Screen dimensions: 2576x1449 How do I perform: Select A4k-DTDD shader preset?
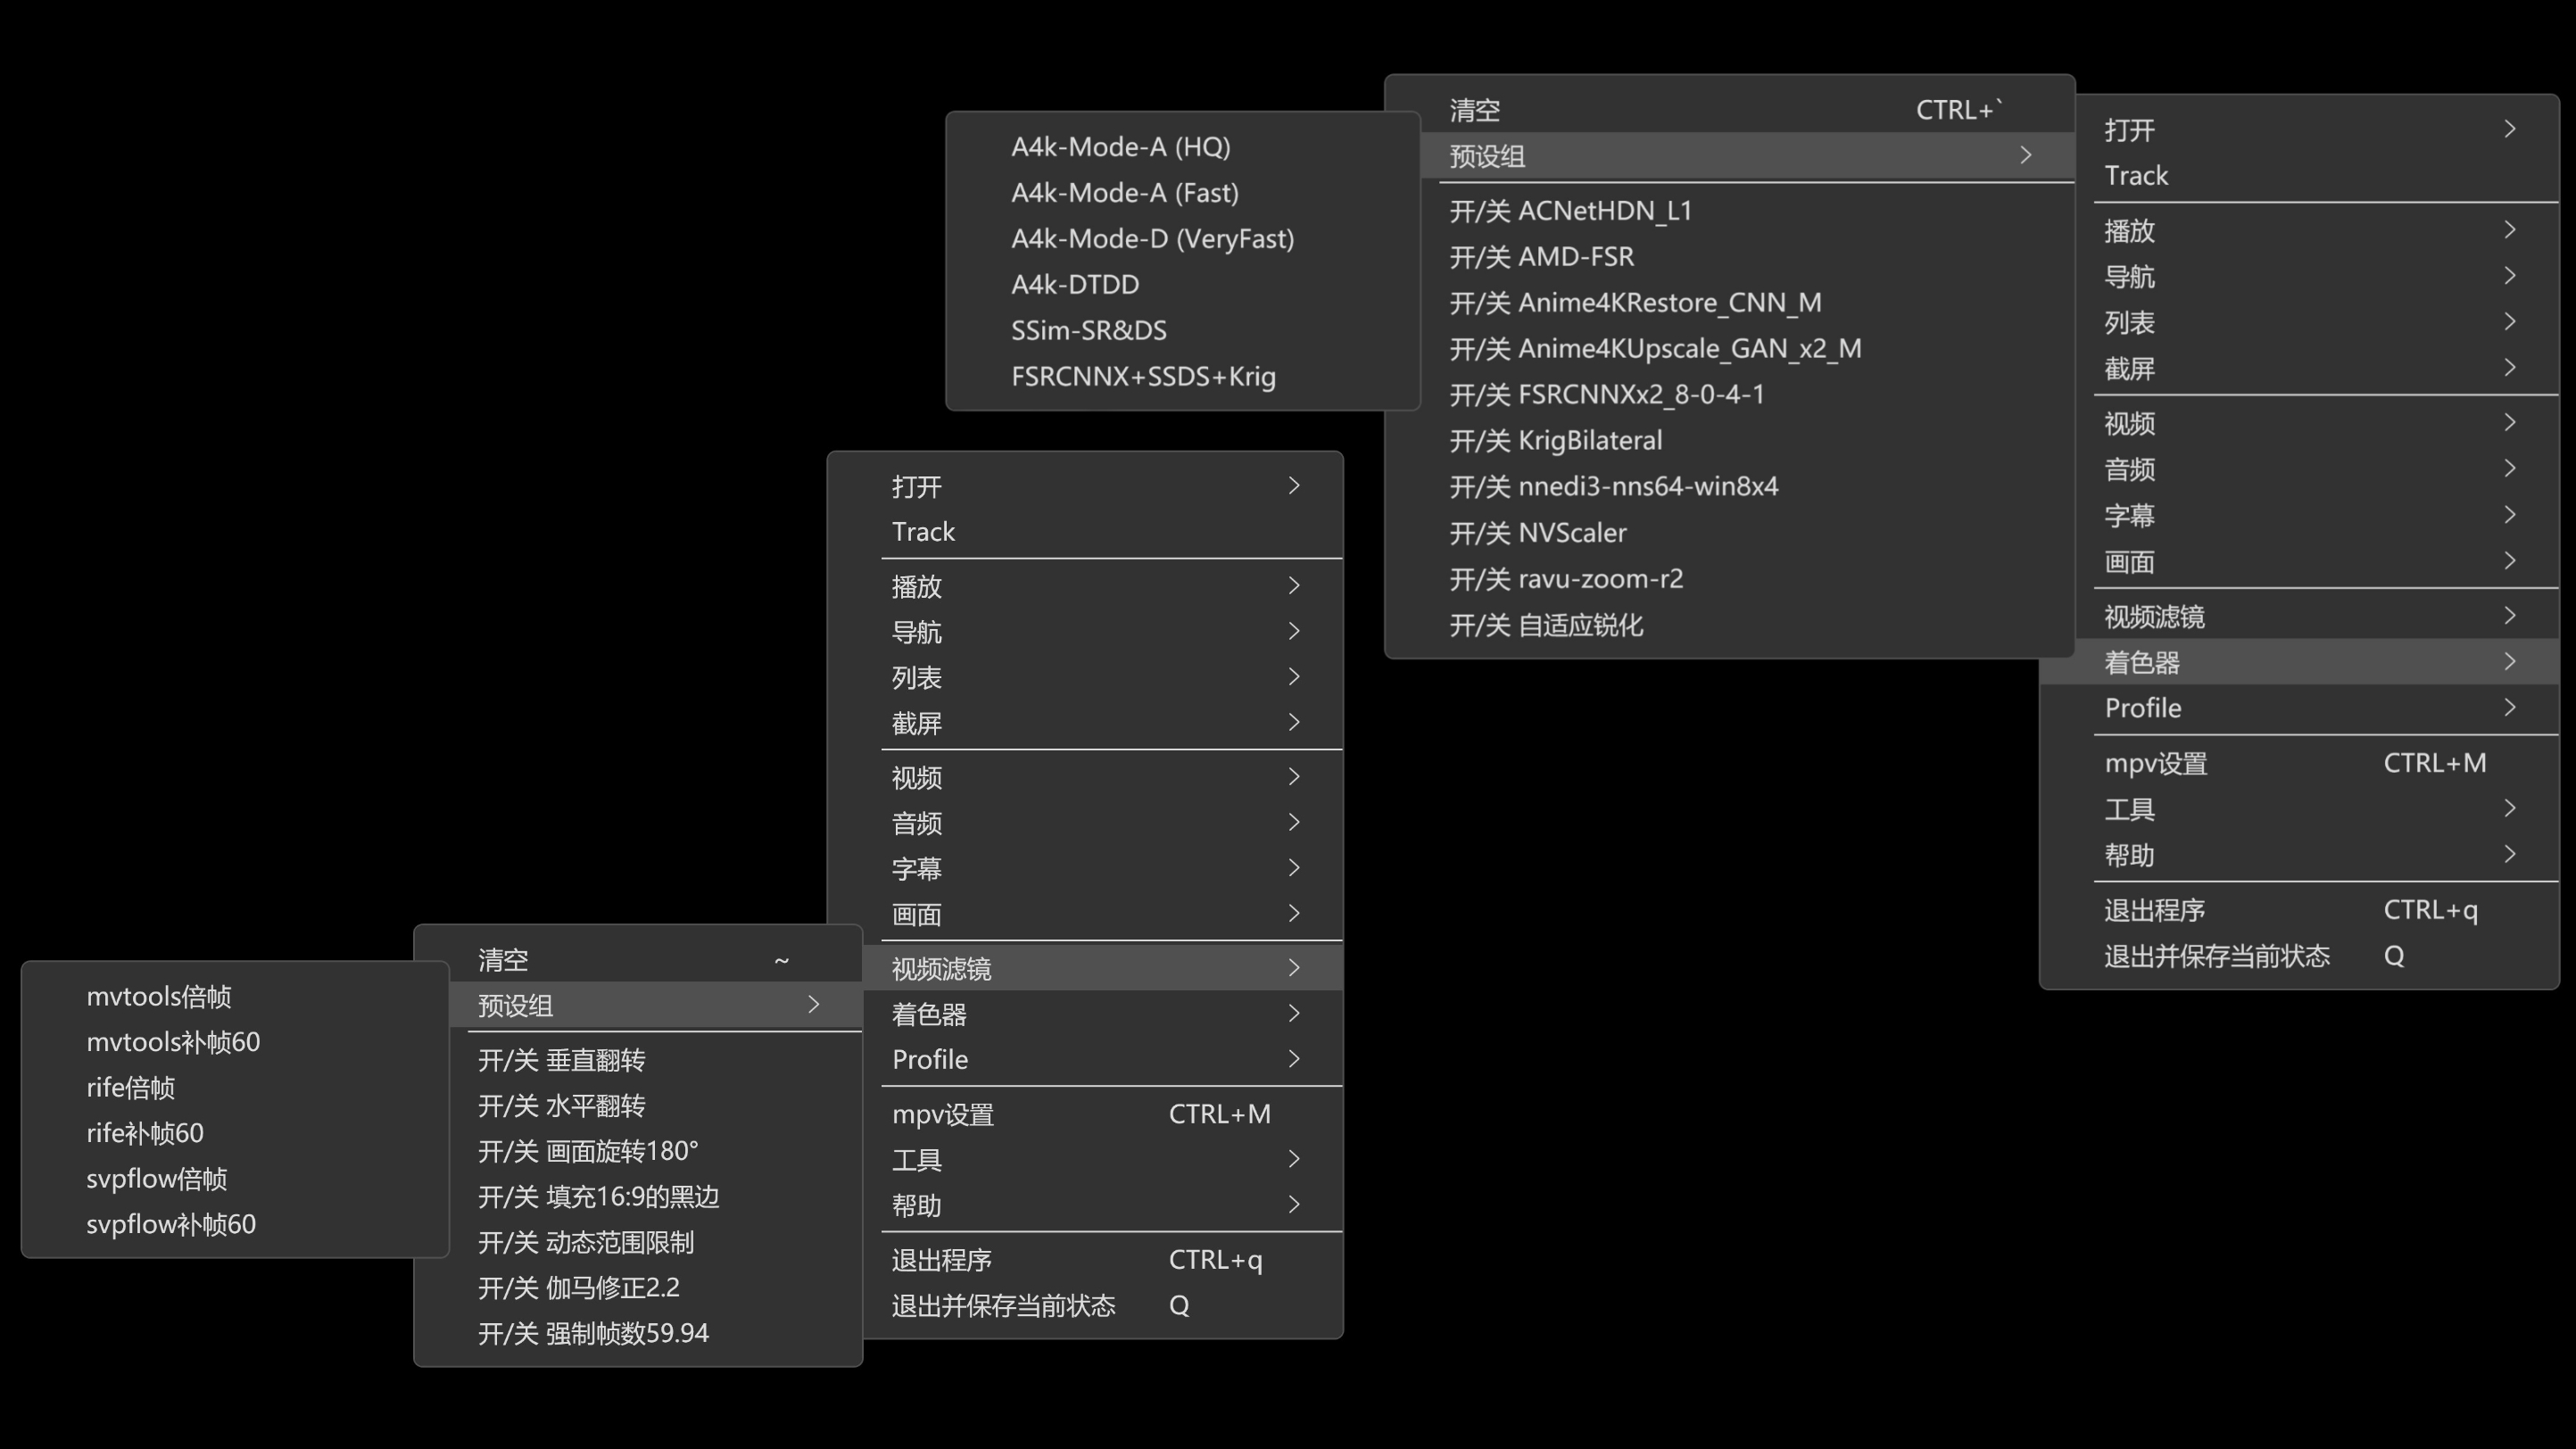click(1075, 285)
